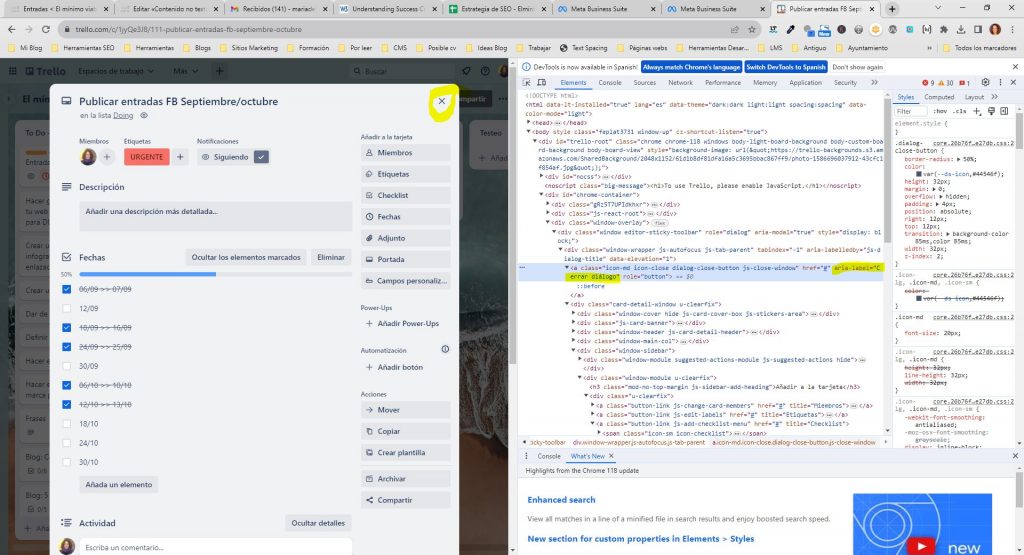Click Always match Chrome's language
This screenshot has height=555, width=1024.
692,67
